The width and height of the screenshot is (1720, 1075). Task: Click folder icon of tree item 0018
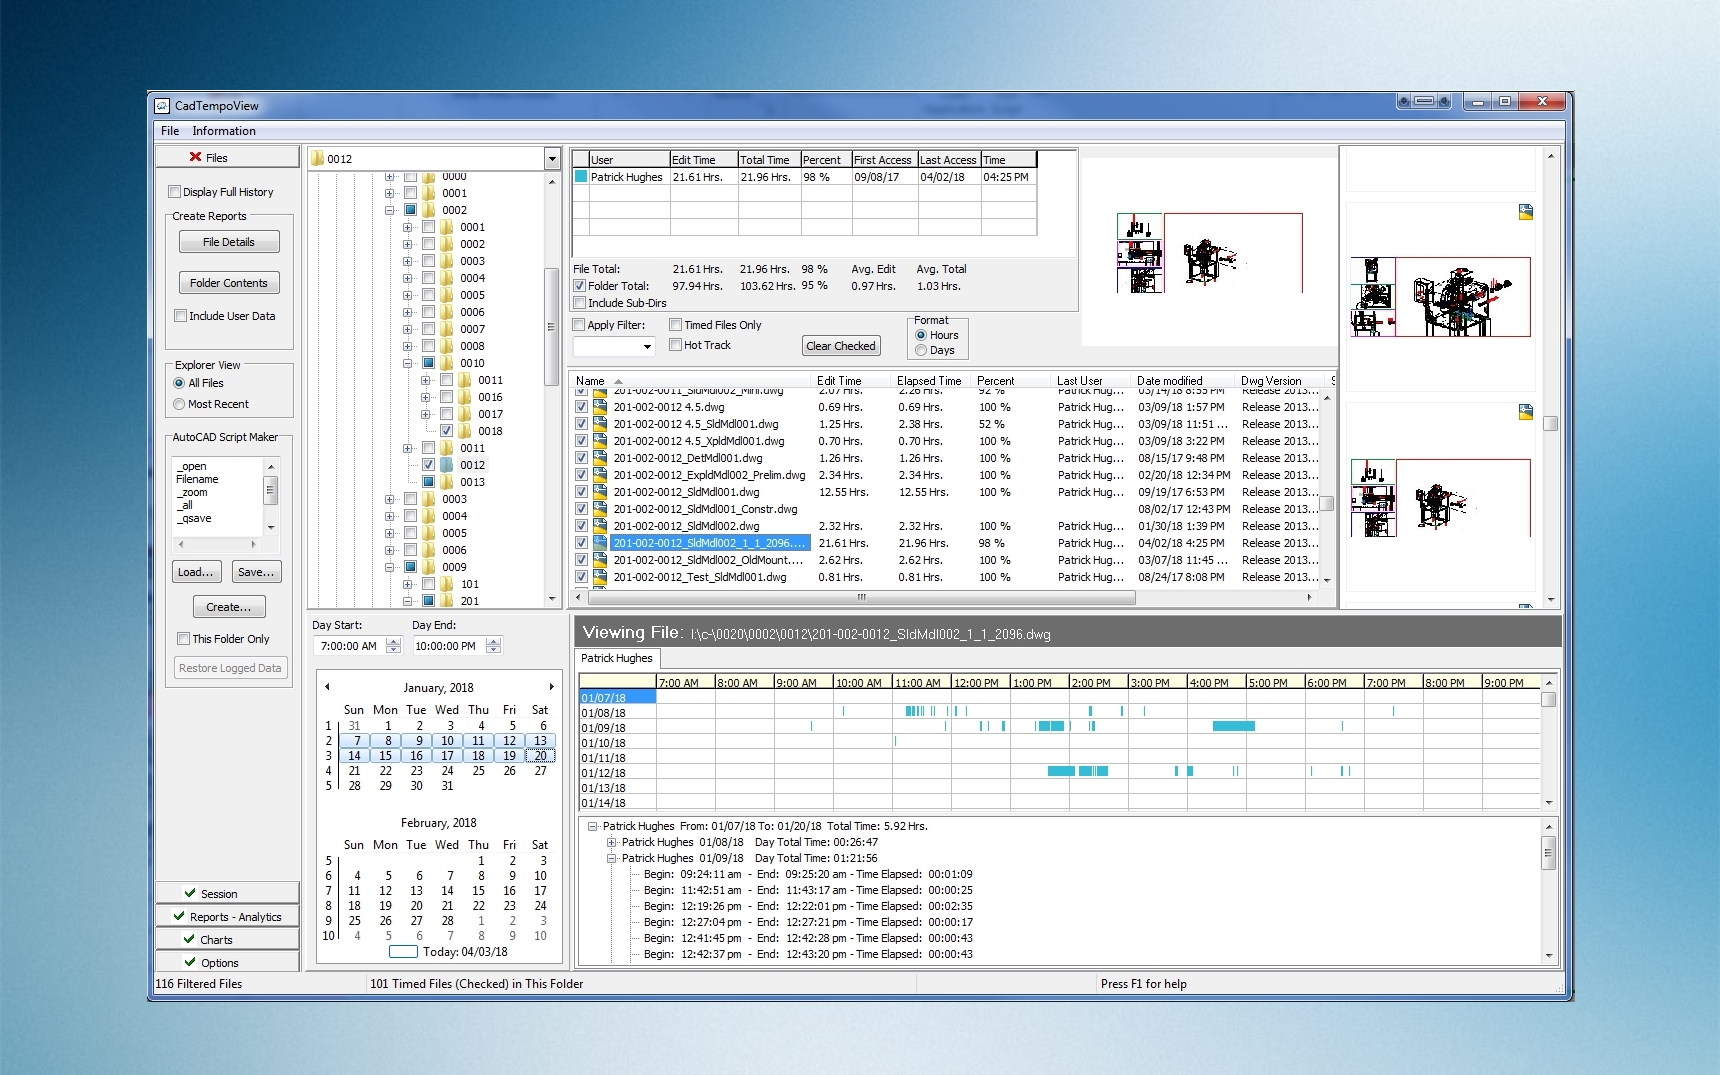click(465, 431)
